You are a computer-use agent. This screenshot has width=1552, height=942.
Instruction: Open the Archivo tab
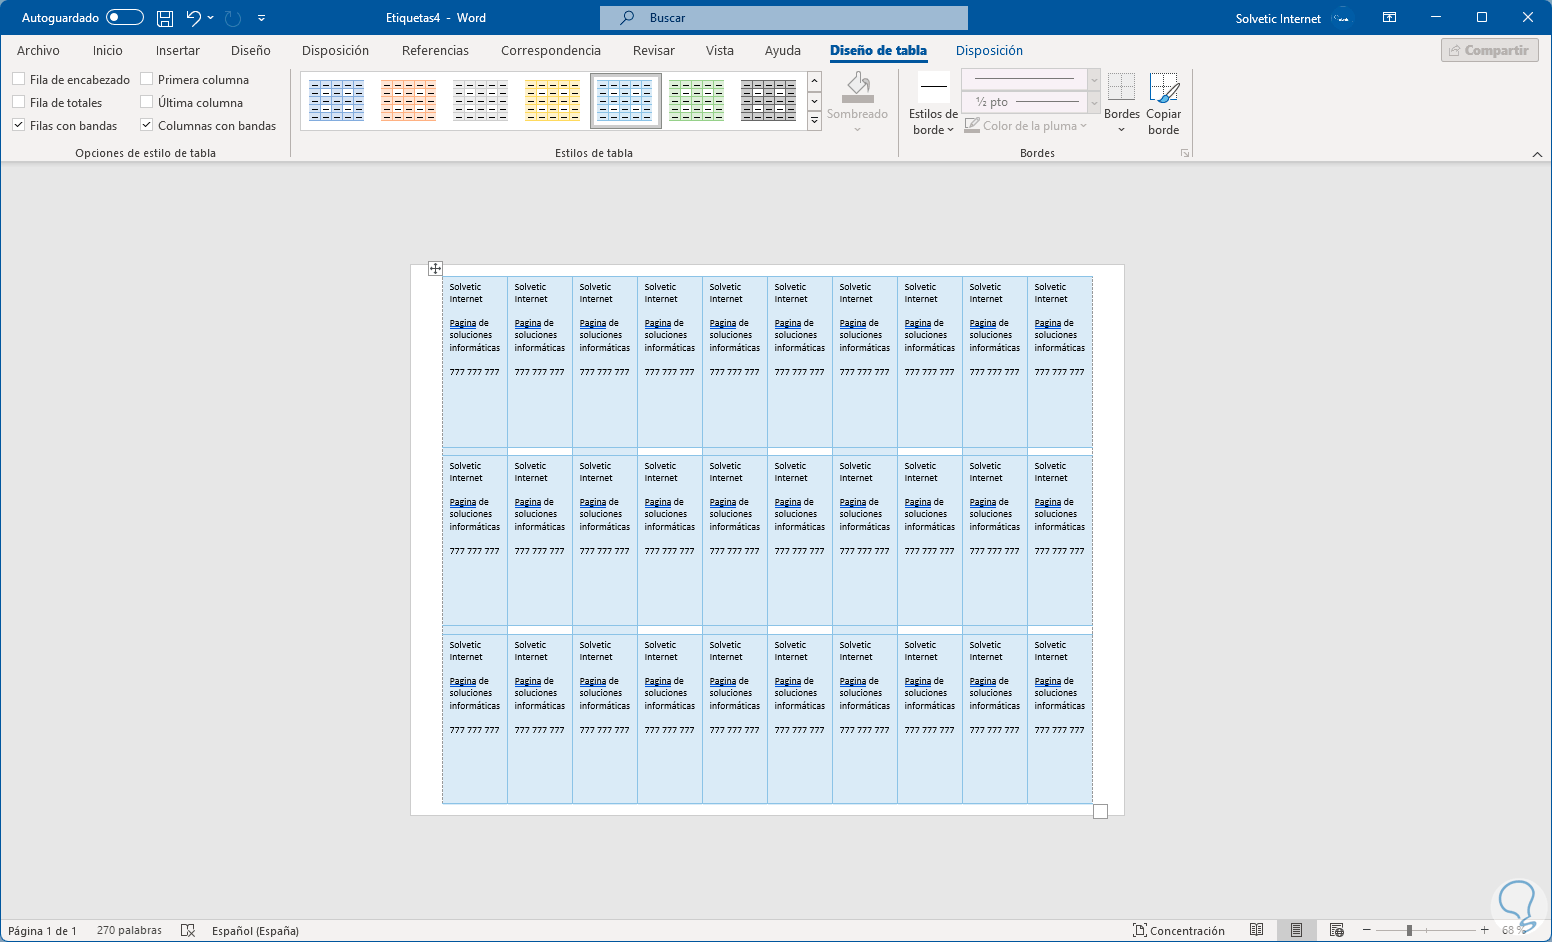pyautogui.click(x=38, y=50)
